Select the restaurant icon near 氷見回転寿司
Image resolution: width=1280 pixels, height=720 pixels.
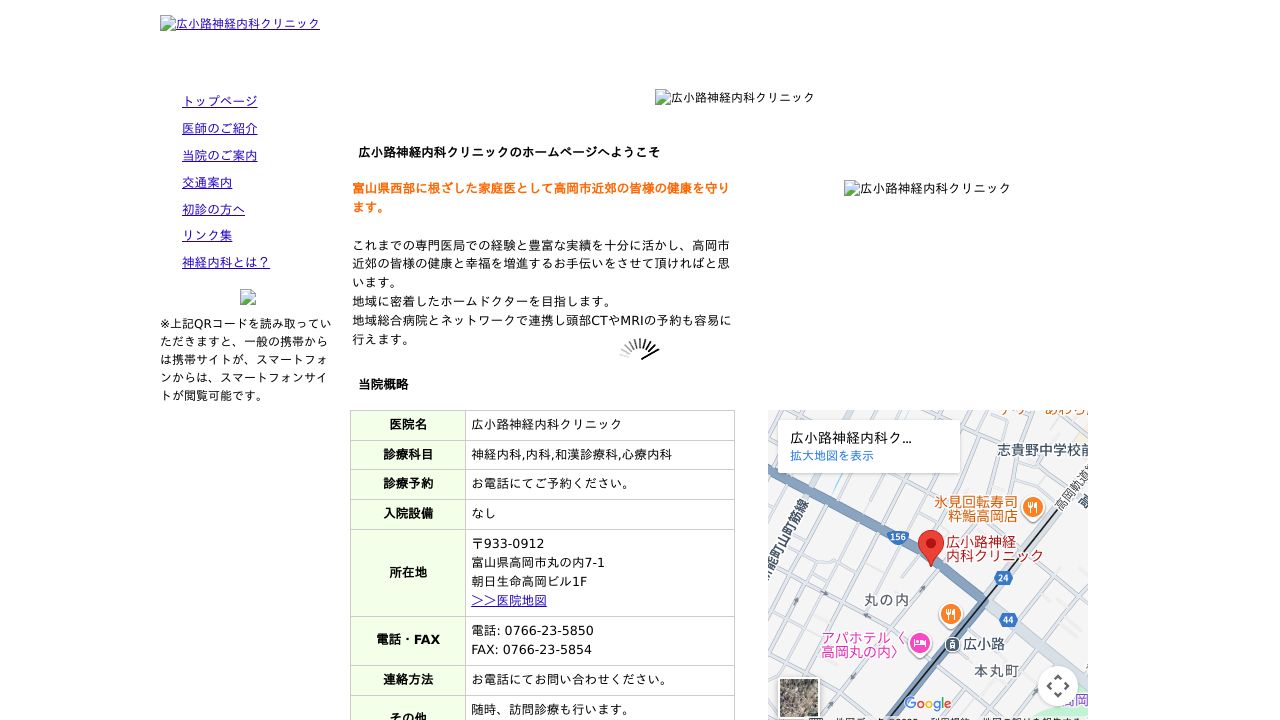(1032, 508)
